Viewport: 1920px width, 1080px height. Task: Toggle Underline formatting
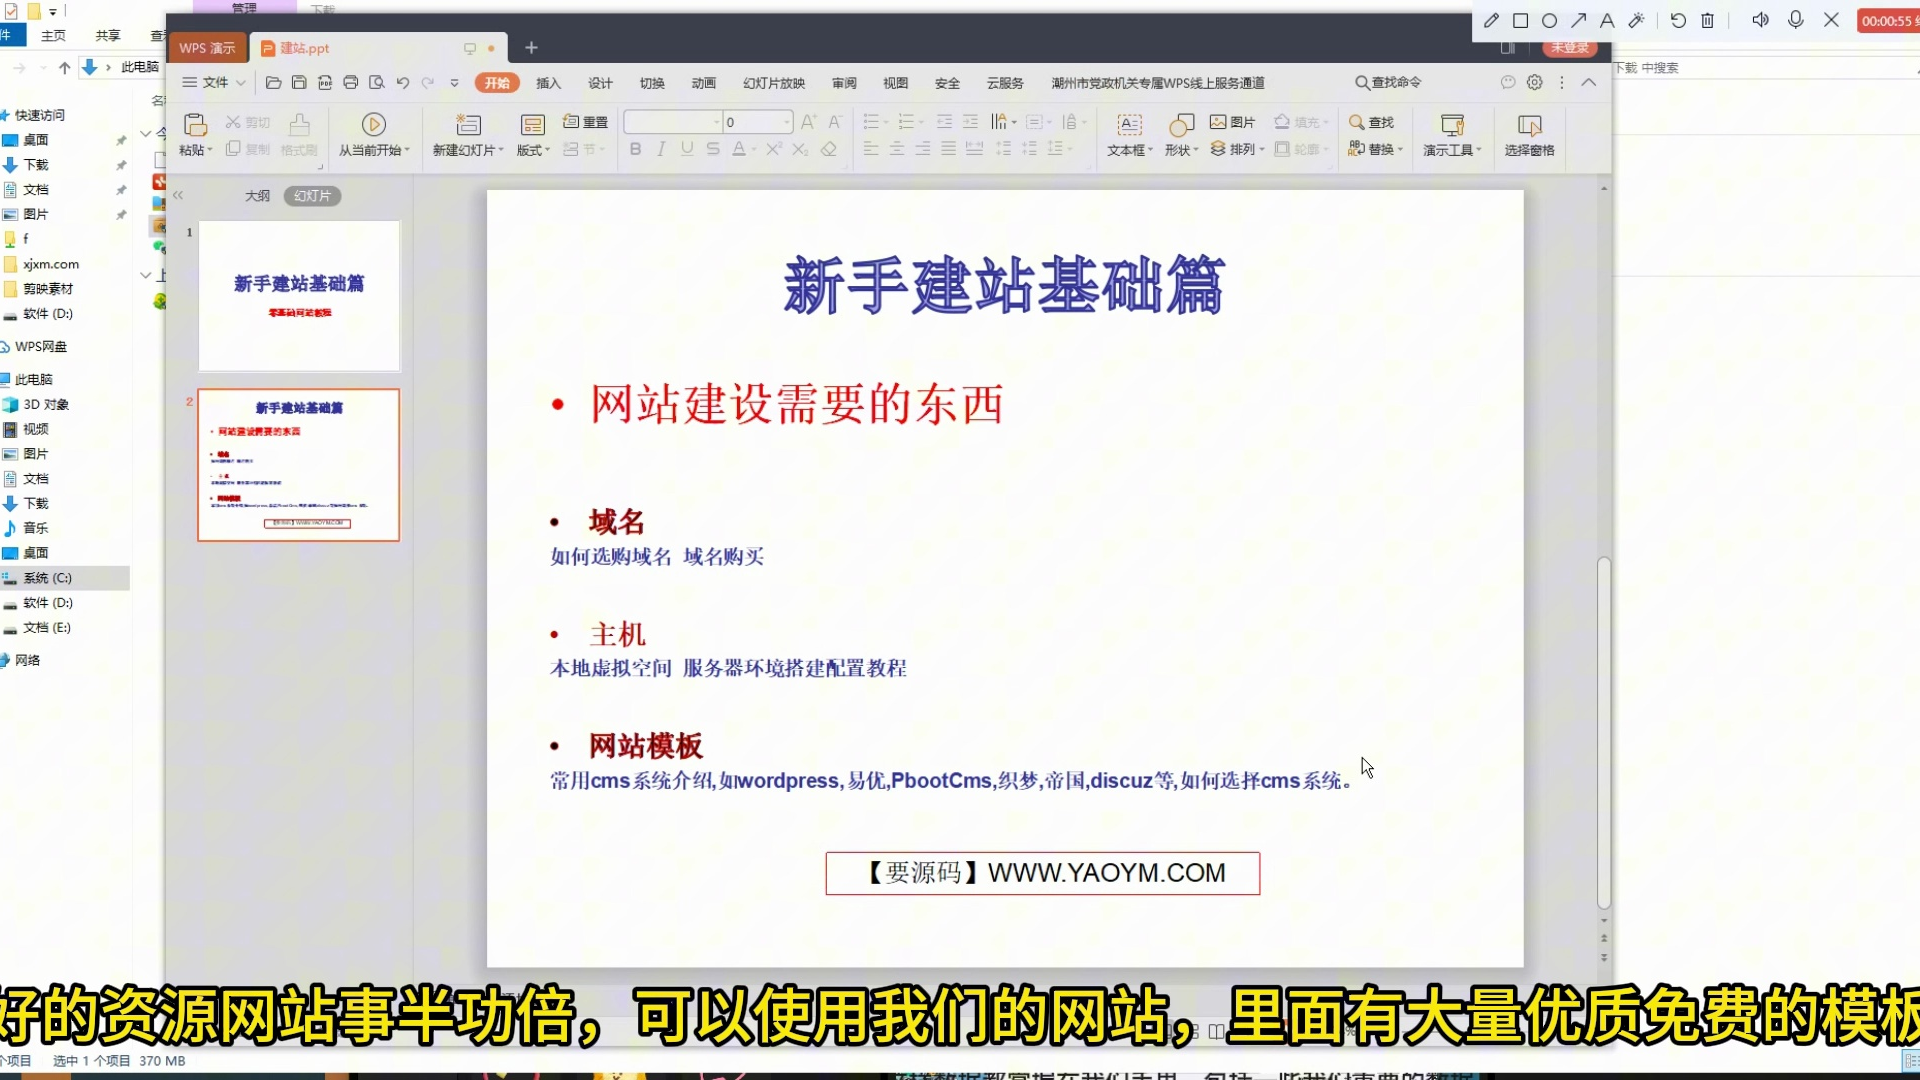687,149
